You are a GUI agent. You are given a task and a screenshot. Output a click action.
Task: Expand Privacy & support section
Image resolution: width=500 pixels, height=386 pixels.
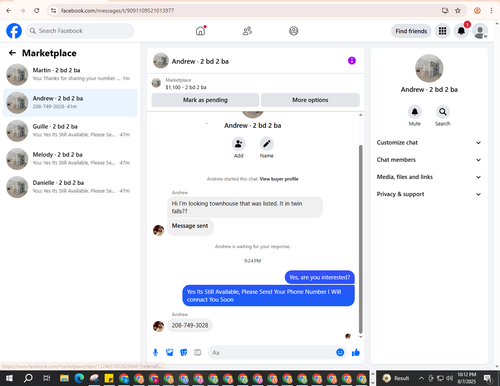[x=429, y=194]
